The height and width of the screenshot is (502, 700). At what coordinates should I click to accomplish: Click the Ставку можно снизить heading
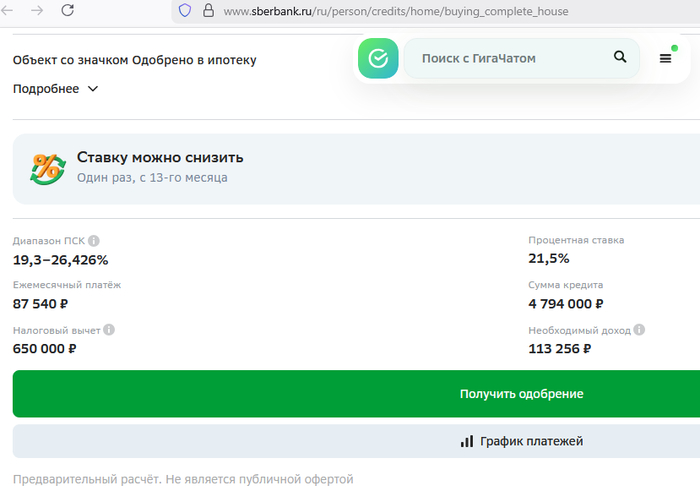(x=160, y=158)
